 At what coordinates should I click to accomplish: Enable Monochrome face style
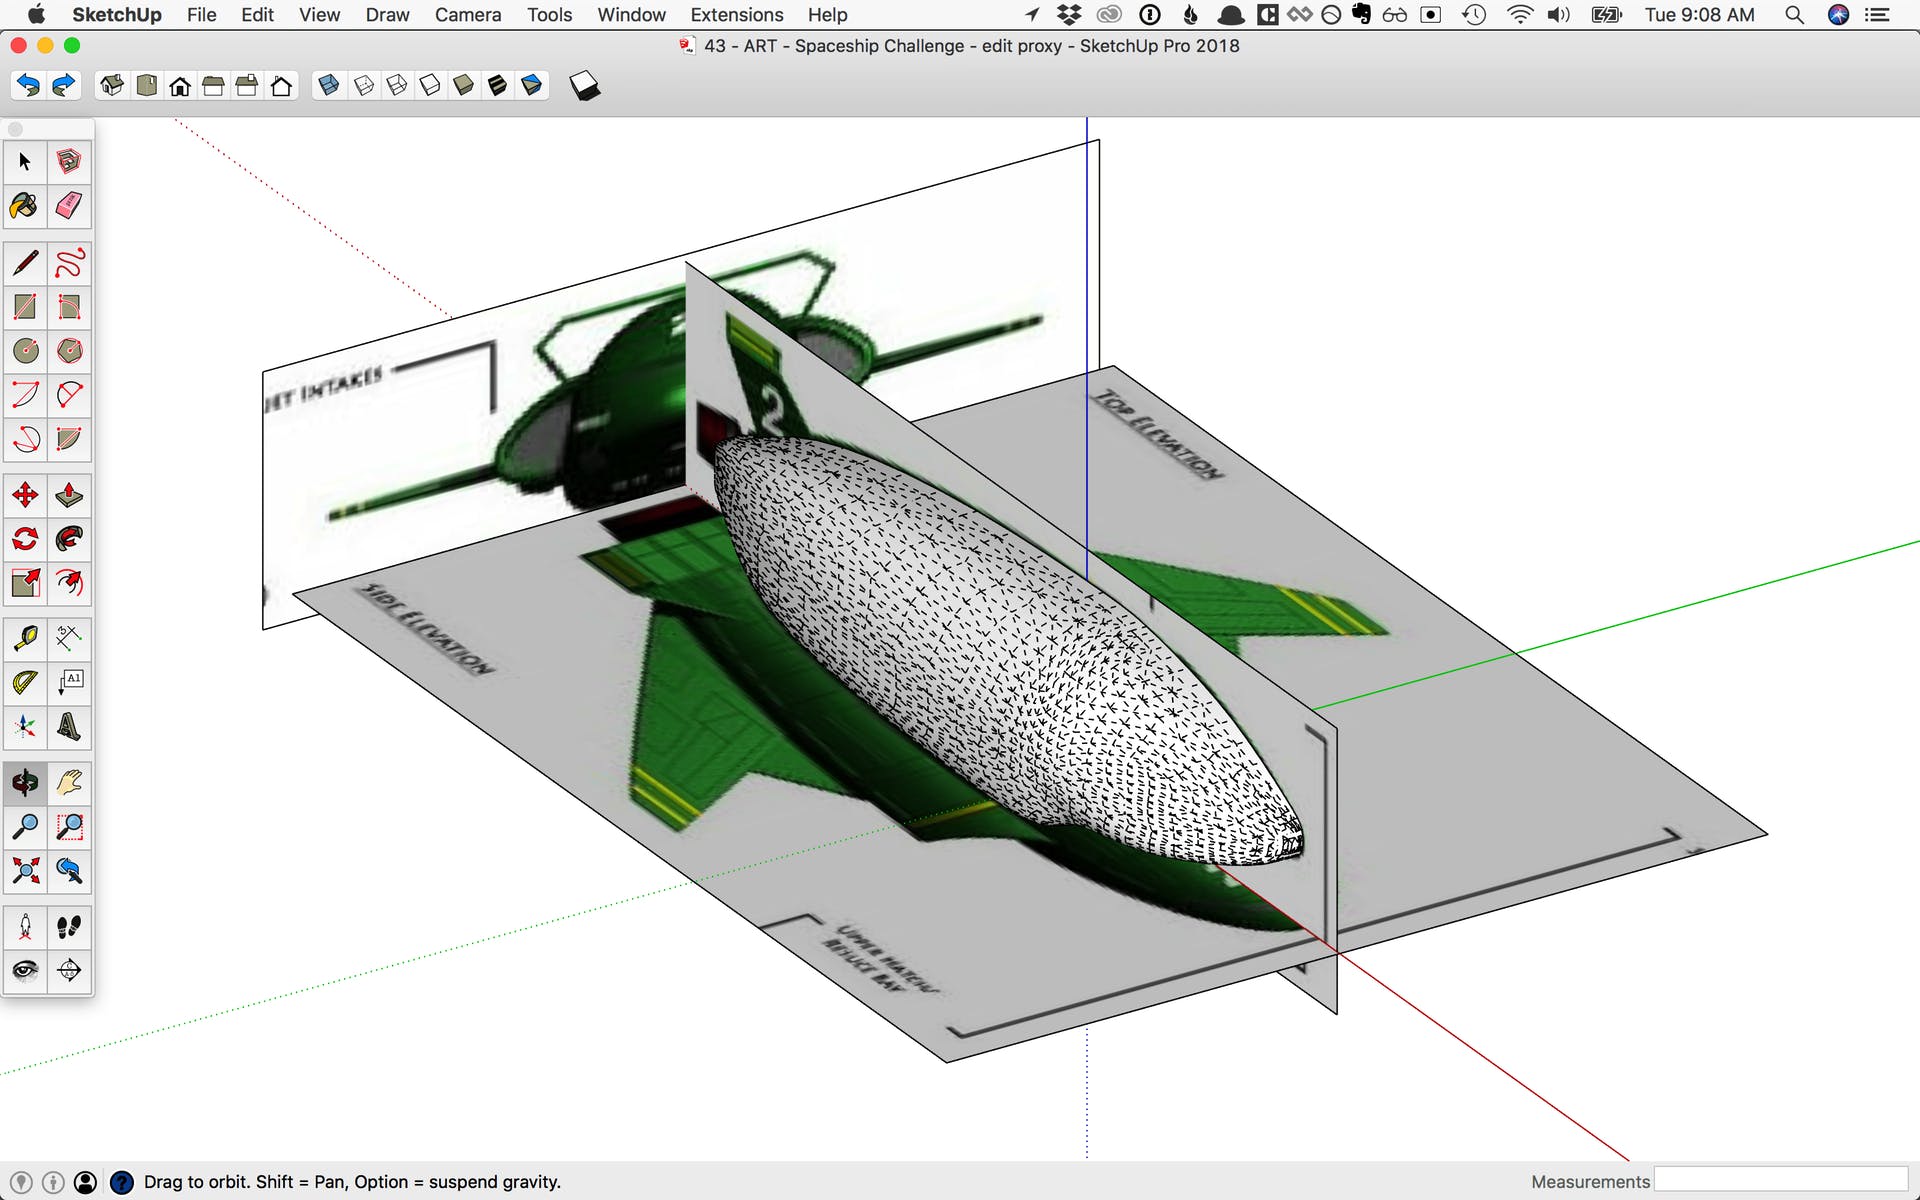[532, 86]
